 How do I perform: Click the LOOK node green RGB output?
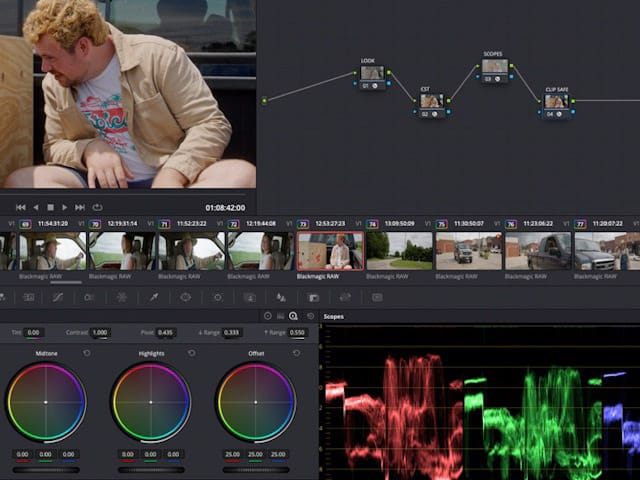tap(389, 73)
